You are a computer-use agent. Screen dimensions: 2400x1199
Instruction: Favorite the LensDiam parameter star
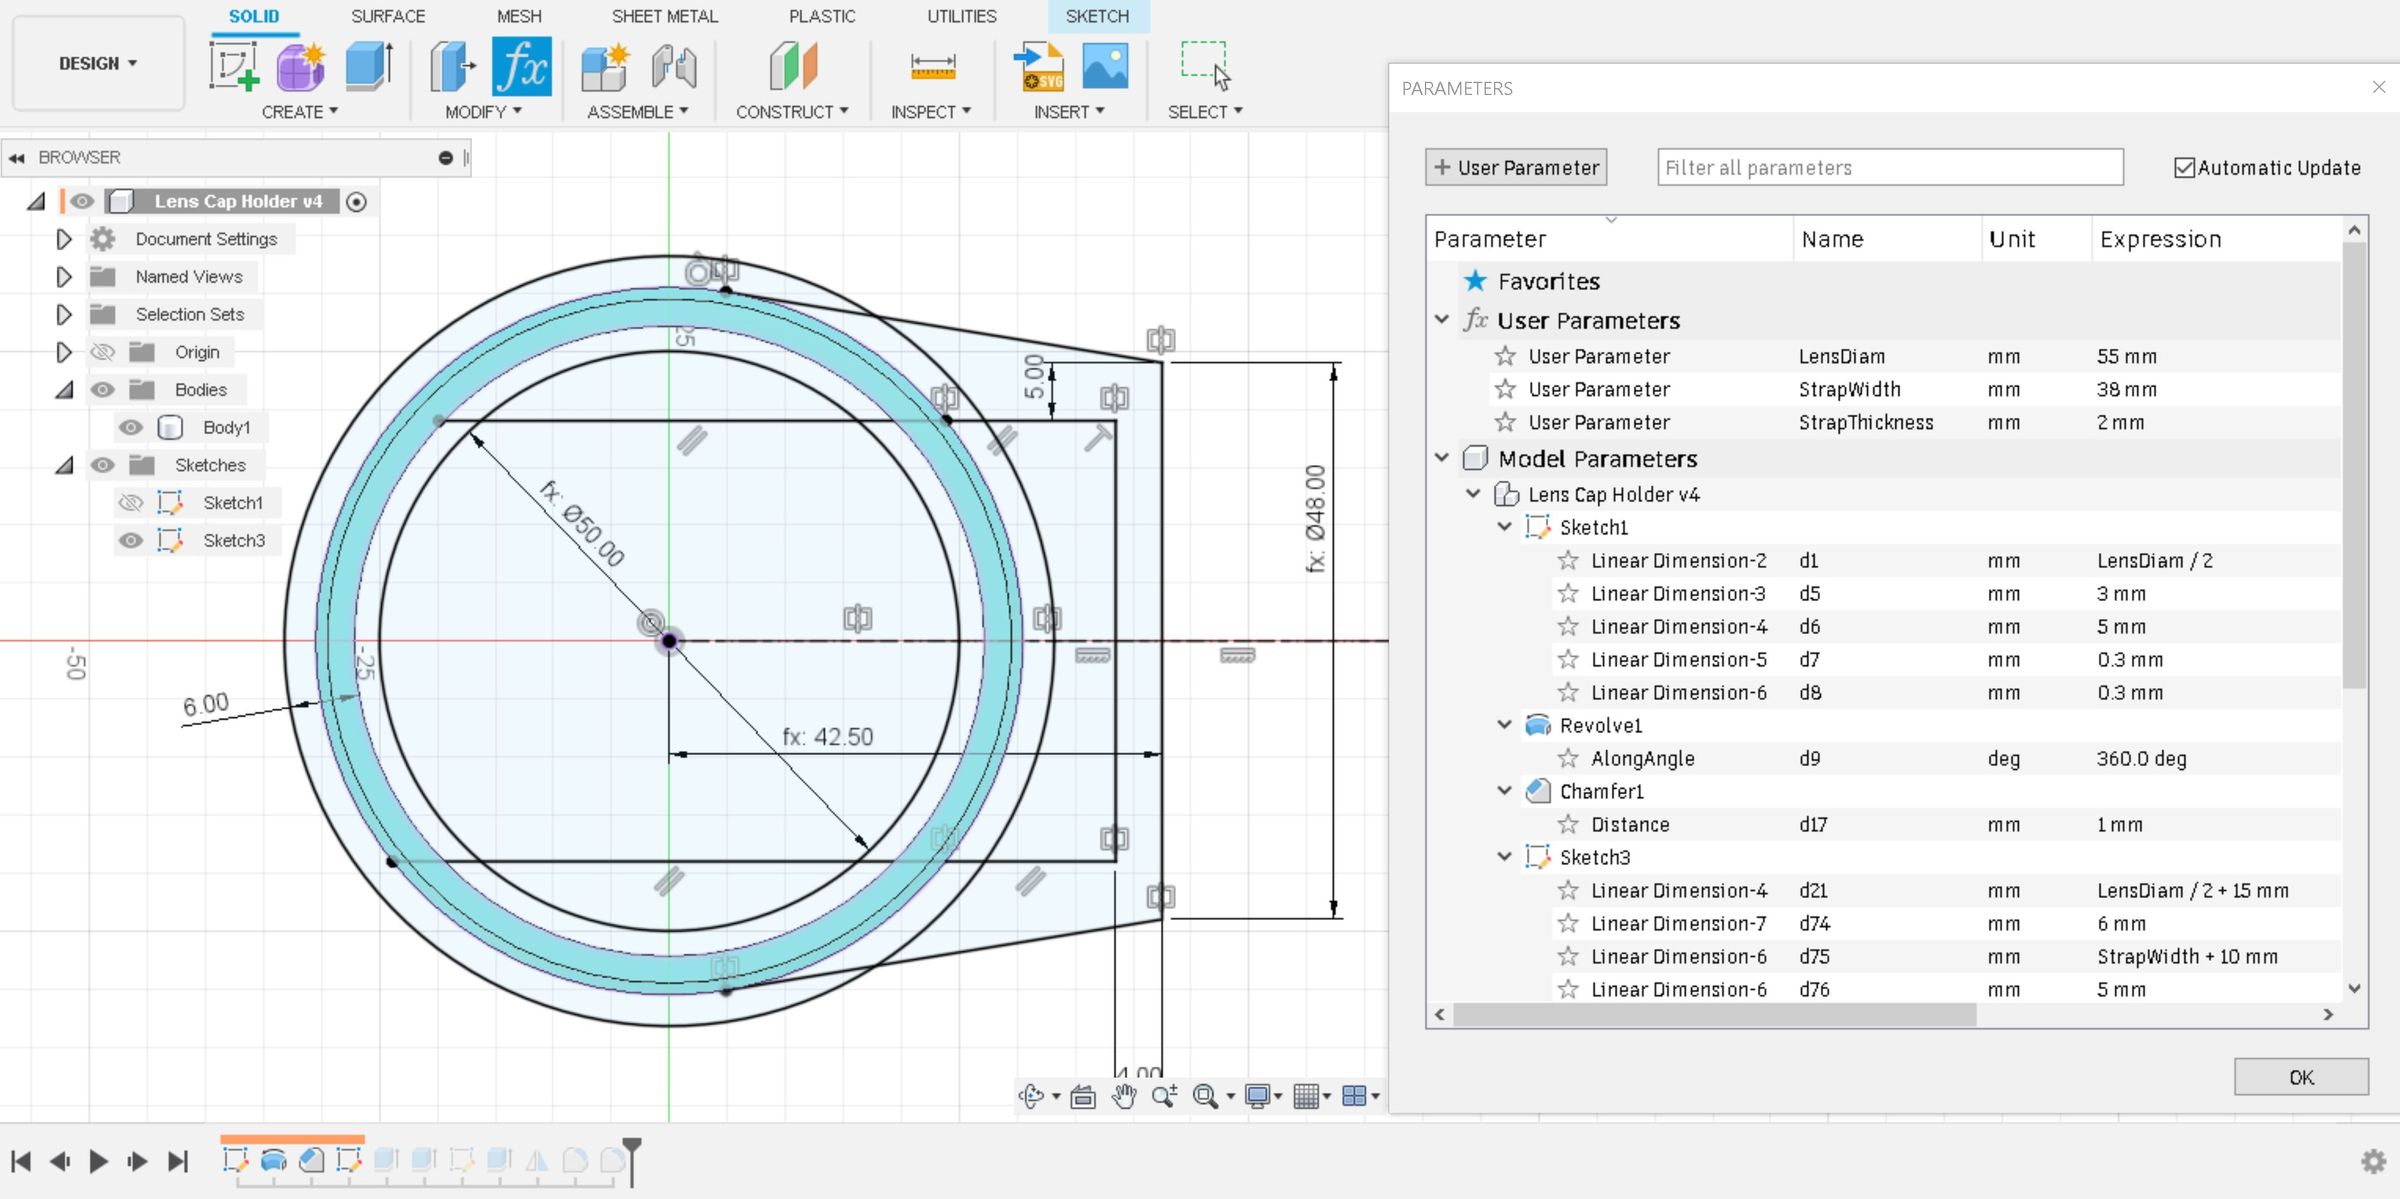point(1505,356)
